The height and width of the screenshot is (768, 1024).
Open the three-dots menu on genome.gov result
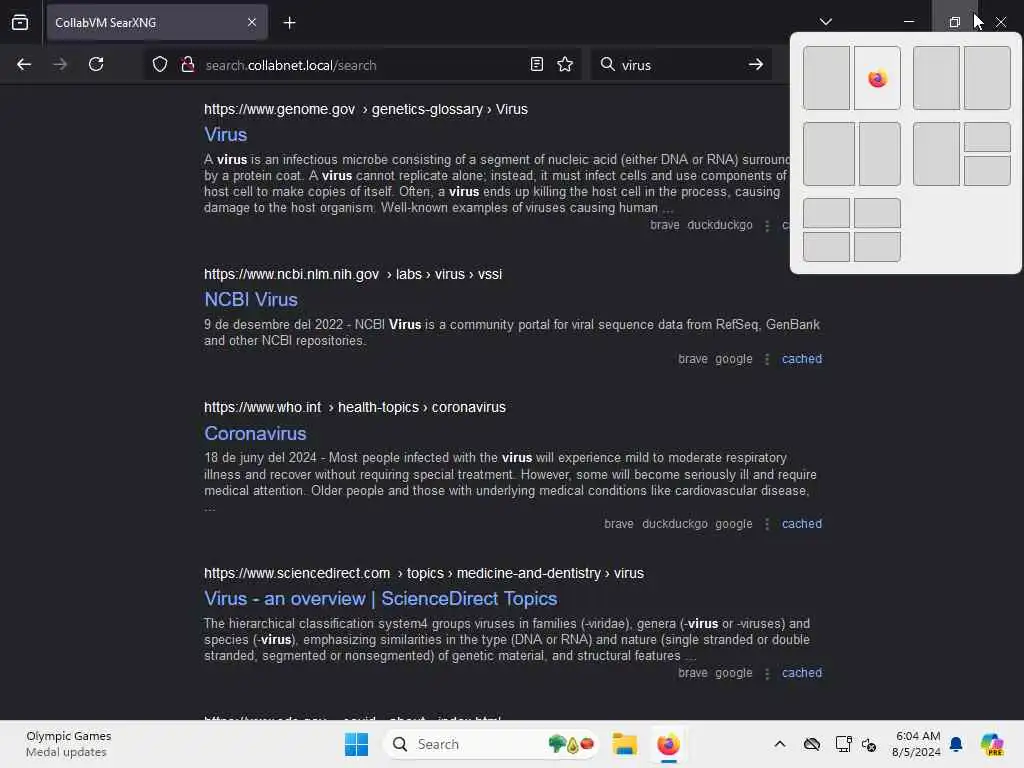click(x=767, y=225)
